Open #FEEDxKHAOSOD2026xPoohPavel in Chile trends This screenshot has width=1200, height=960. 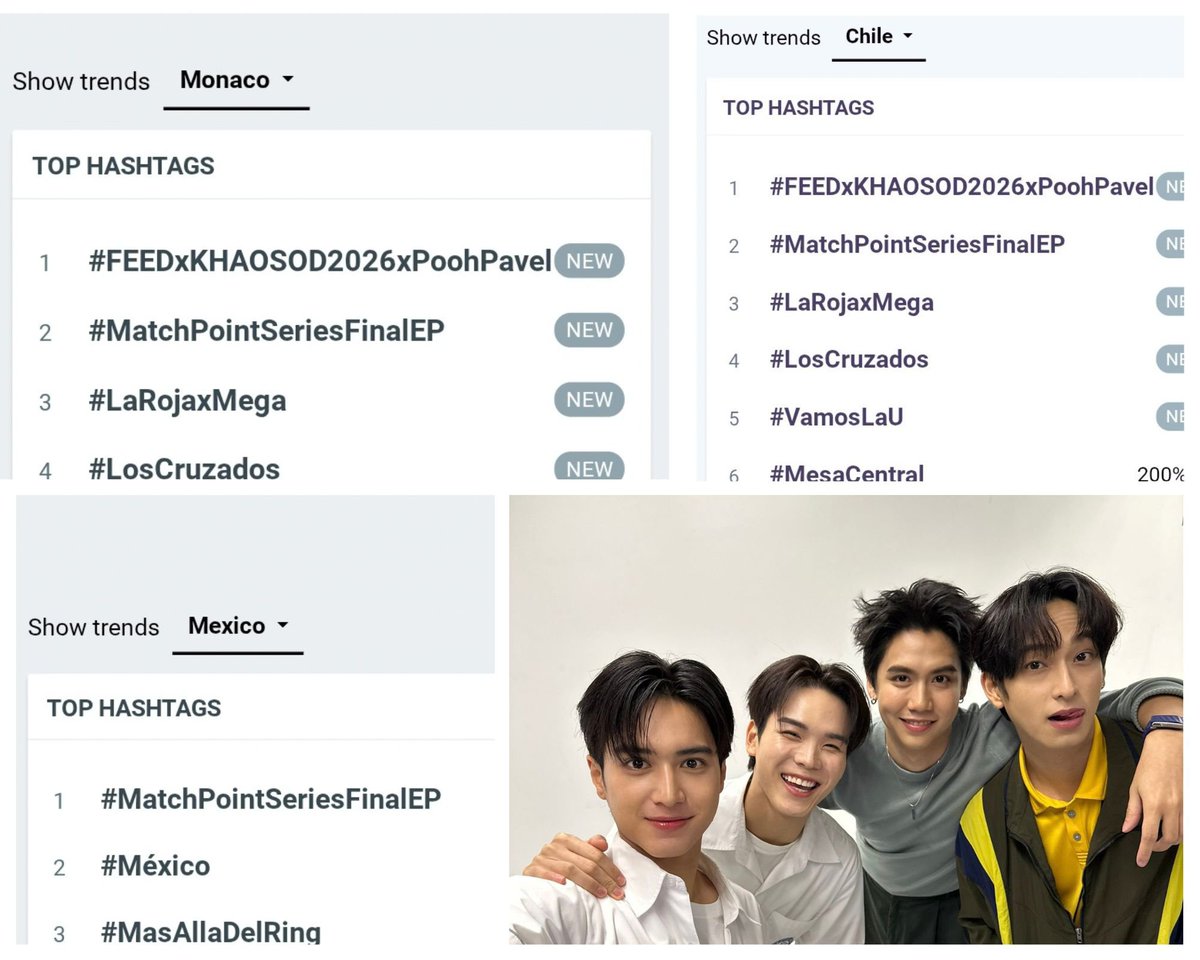(x=961, y=187)
